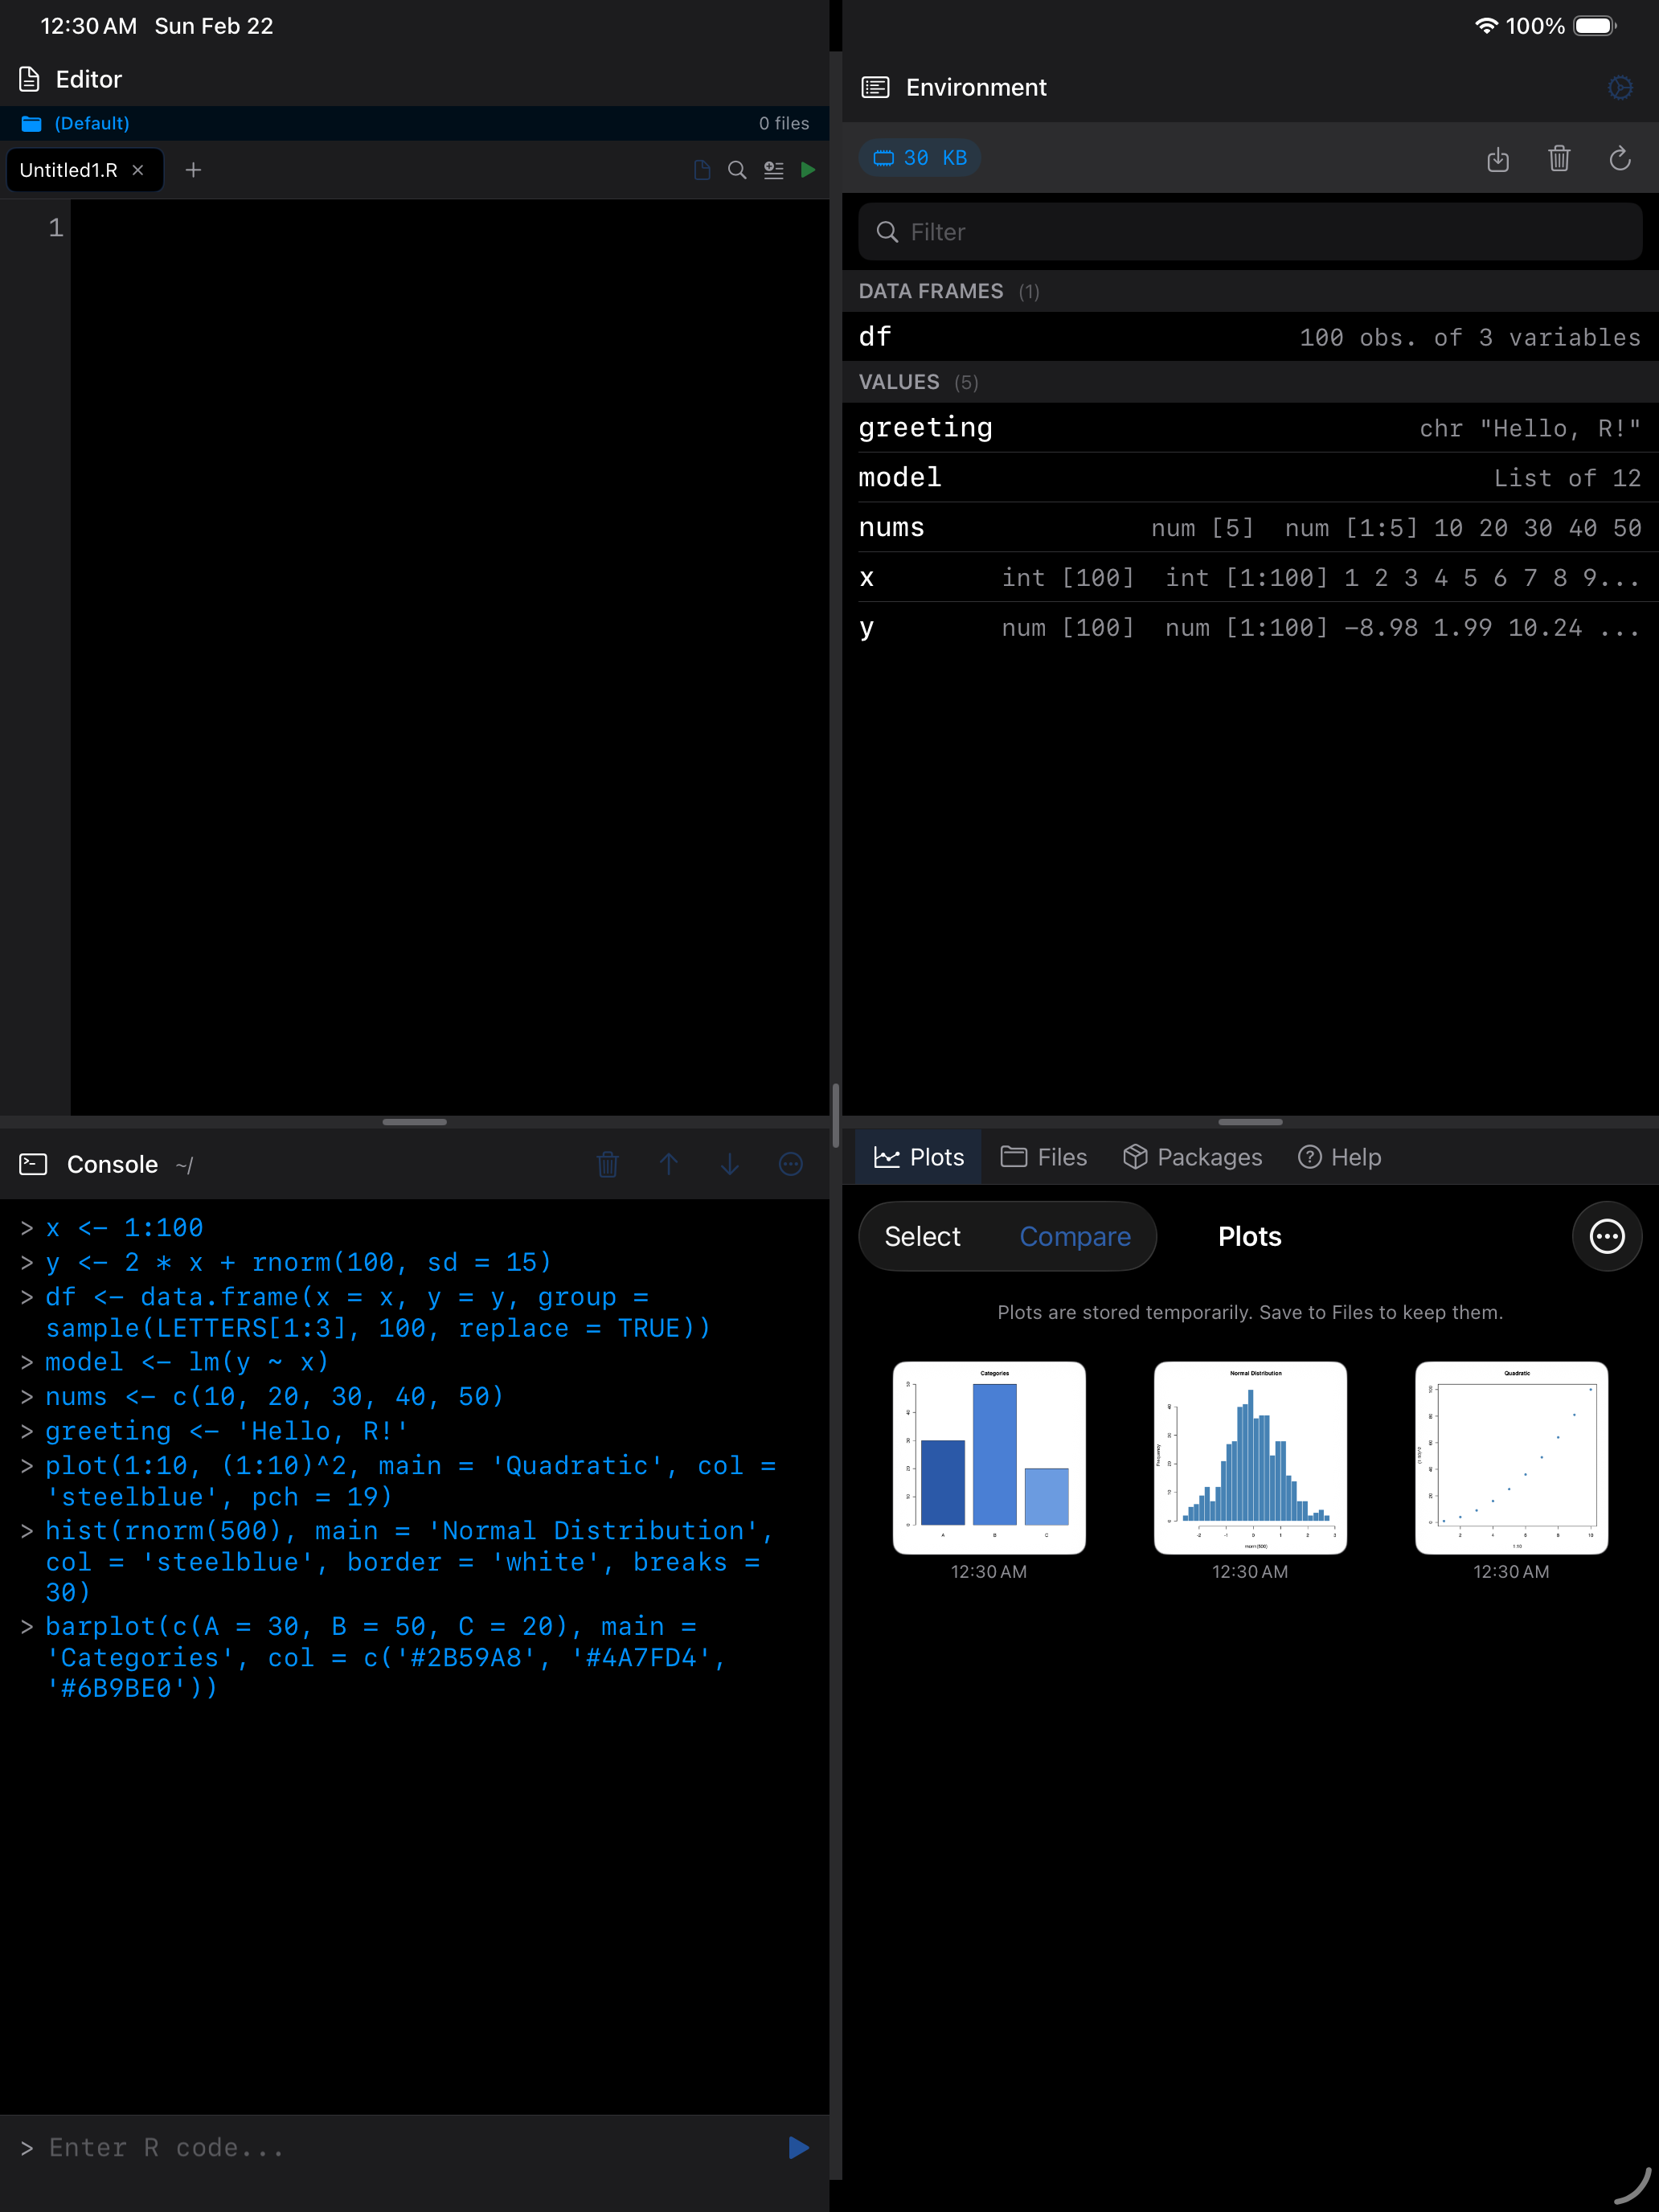Open the Normal Distribution plot thumbnail
The width and height of the screenshot is (1659, 2212).
(x=1249, y=1458)
